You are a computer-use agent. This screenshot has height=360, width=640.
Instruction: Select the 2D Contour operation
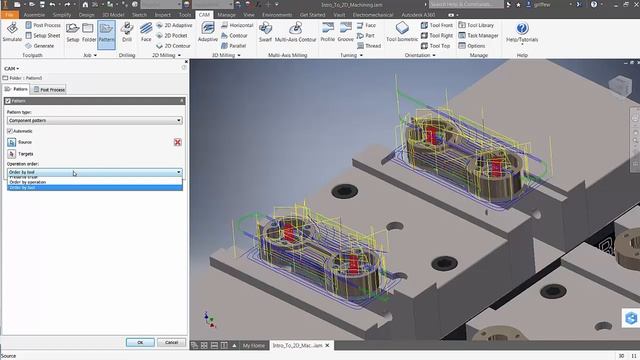173,46
